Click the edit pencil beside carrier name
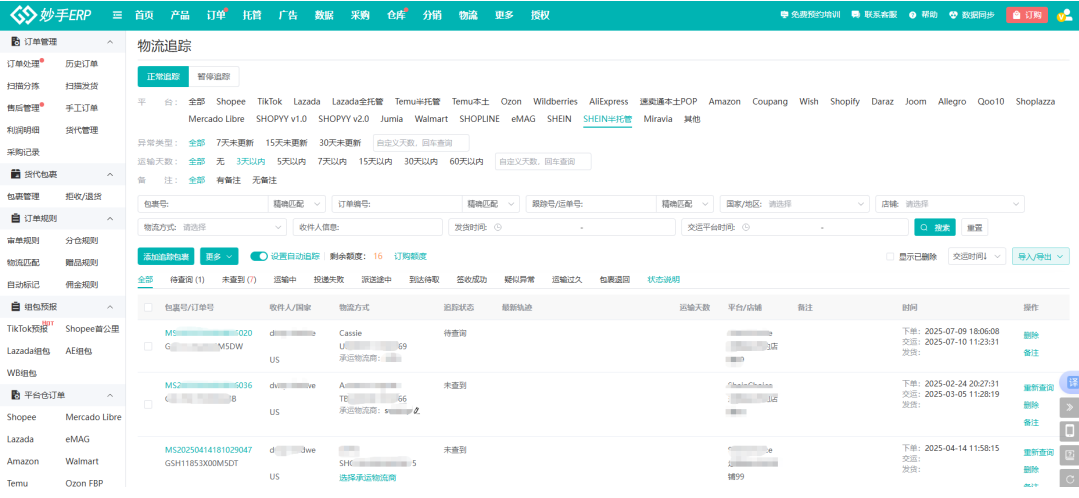Image resolution: width=1079 pixels, height=498 pixels. (x=416, y=411)
